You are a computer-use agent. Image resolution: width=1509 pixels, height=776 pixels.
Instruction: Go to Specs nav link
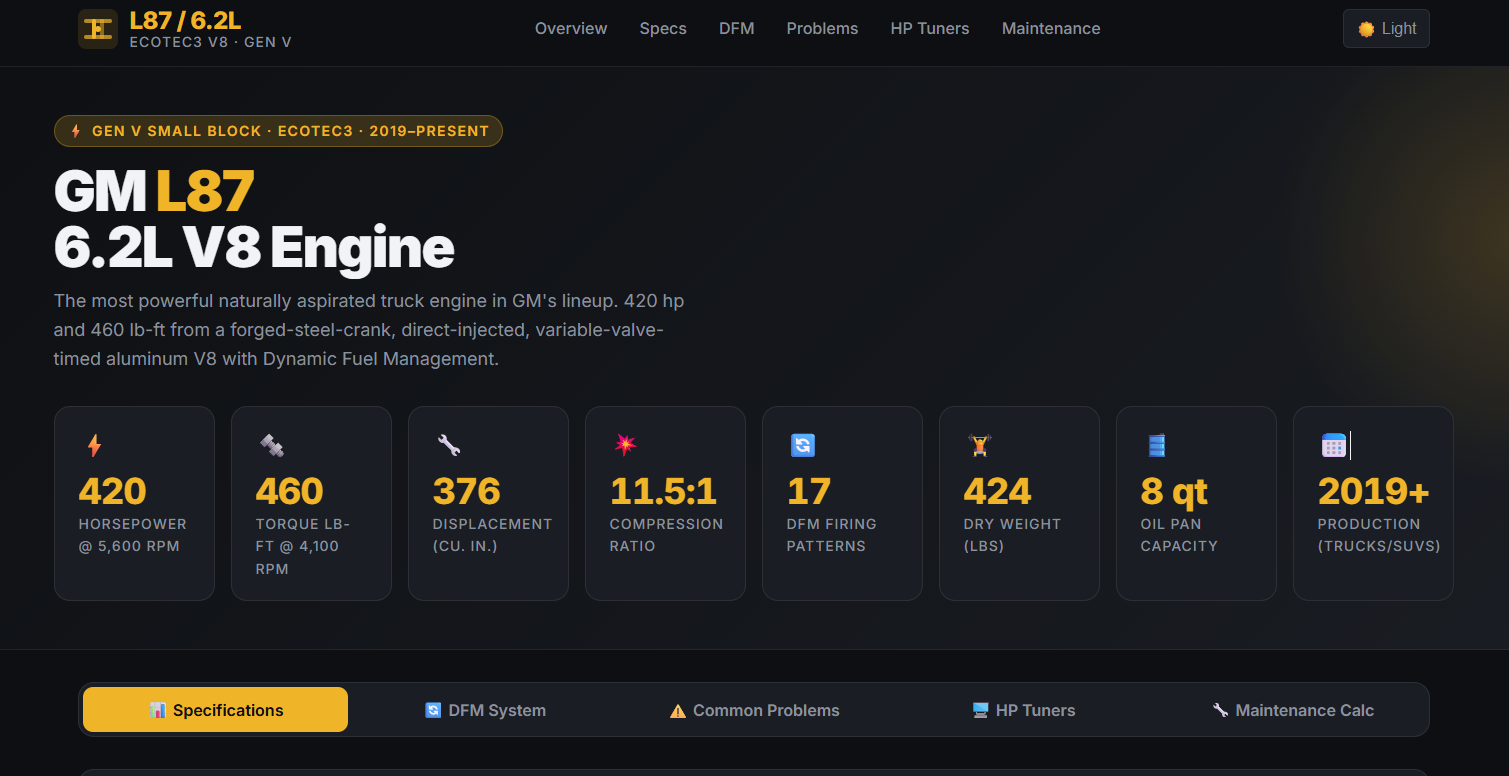(x=663, y=29)
